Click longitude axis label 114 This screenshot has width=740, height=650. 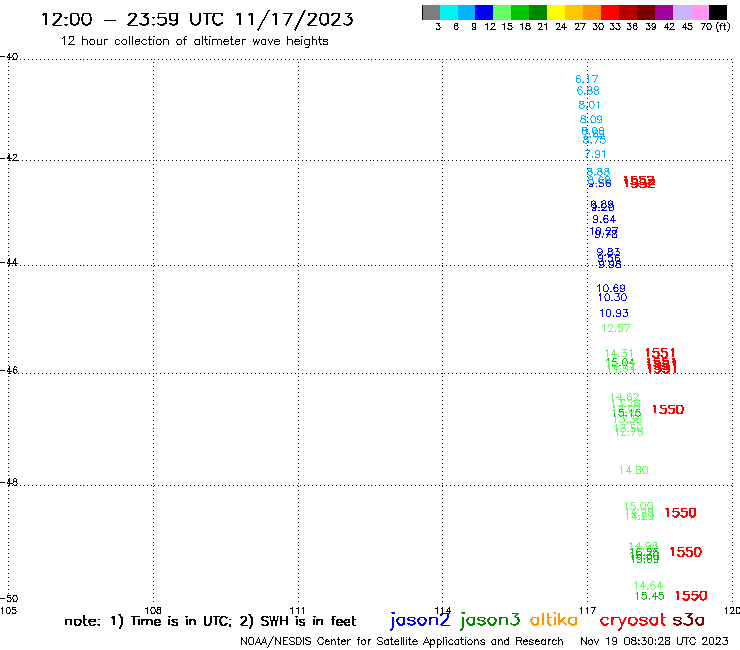coord(443,611)
